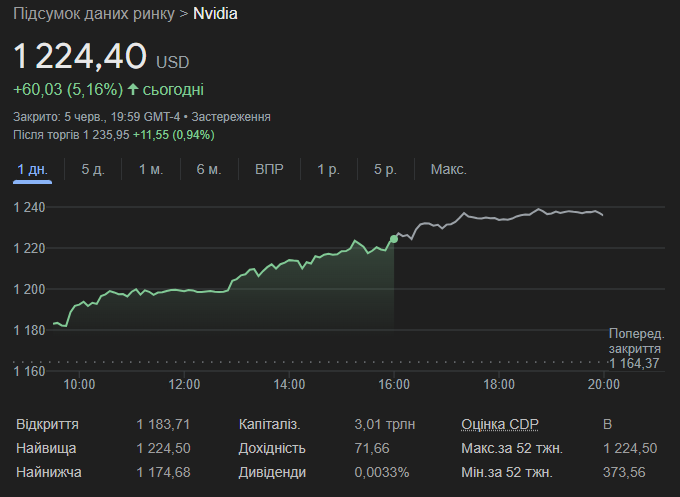Open the Макс. time range
This screenshot has width=680, height=497.
click(448, 169)
